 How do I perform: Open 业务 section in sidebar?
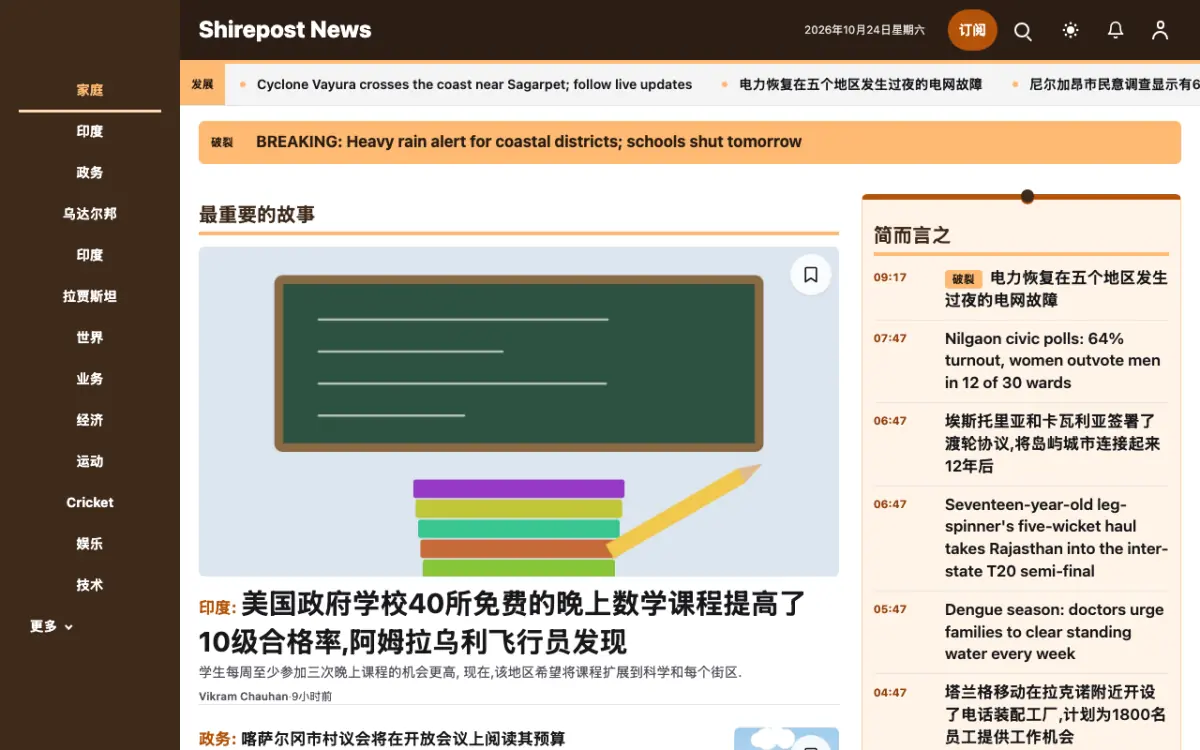coord(90,379)
